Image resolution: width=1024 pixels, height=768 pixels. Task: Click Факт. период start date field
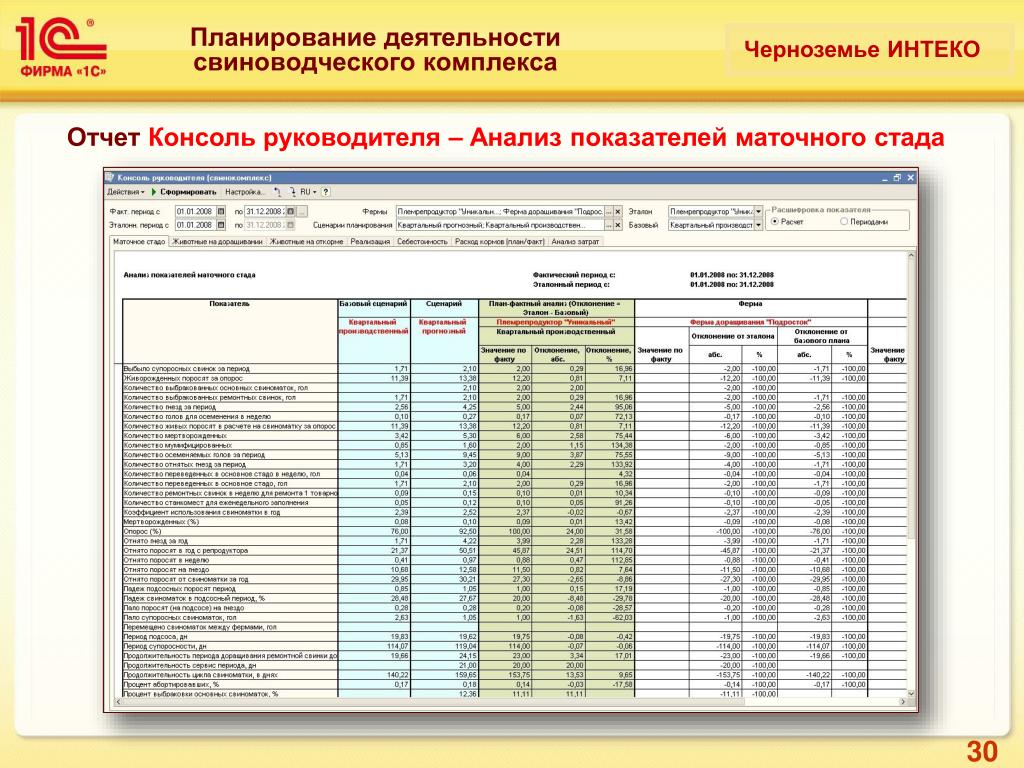pyautogui.click(x=195, y=212)
